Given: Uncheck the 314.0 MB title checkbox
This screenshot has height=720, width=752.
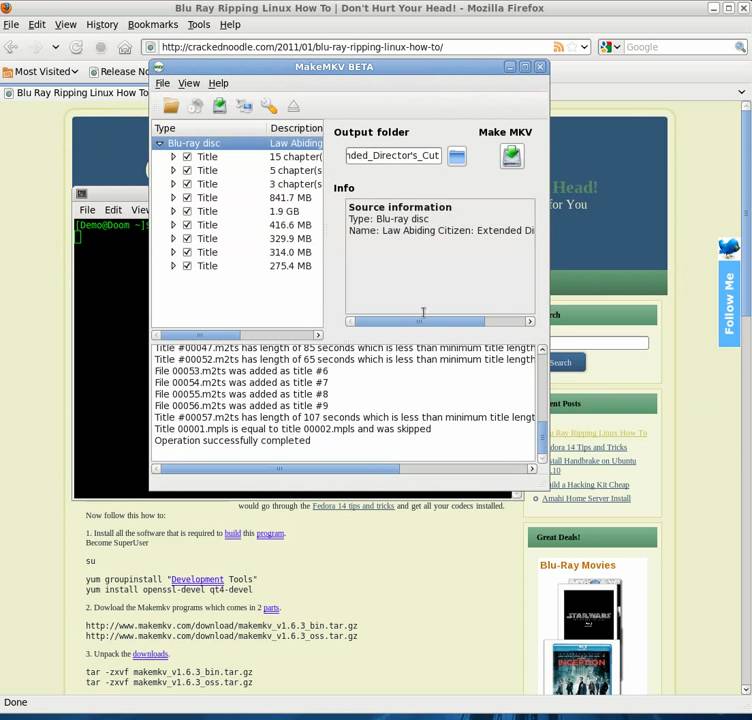Looking at the screenshot, I should click(188, 252).
